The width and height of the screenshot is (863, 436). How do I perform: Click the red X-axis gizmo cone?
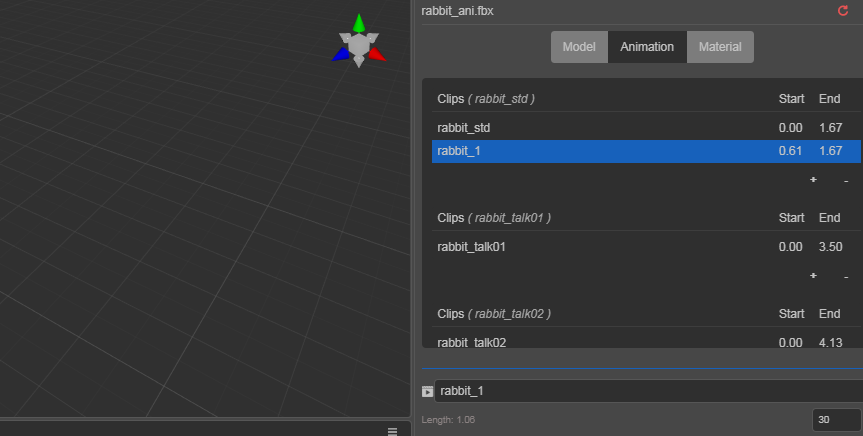pyautogui.click(x=377, y=54)
